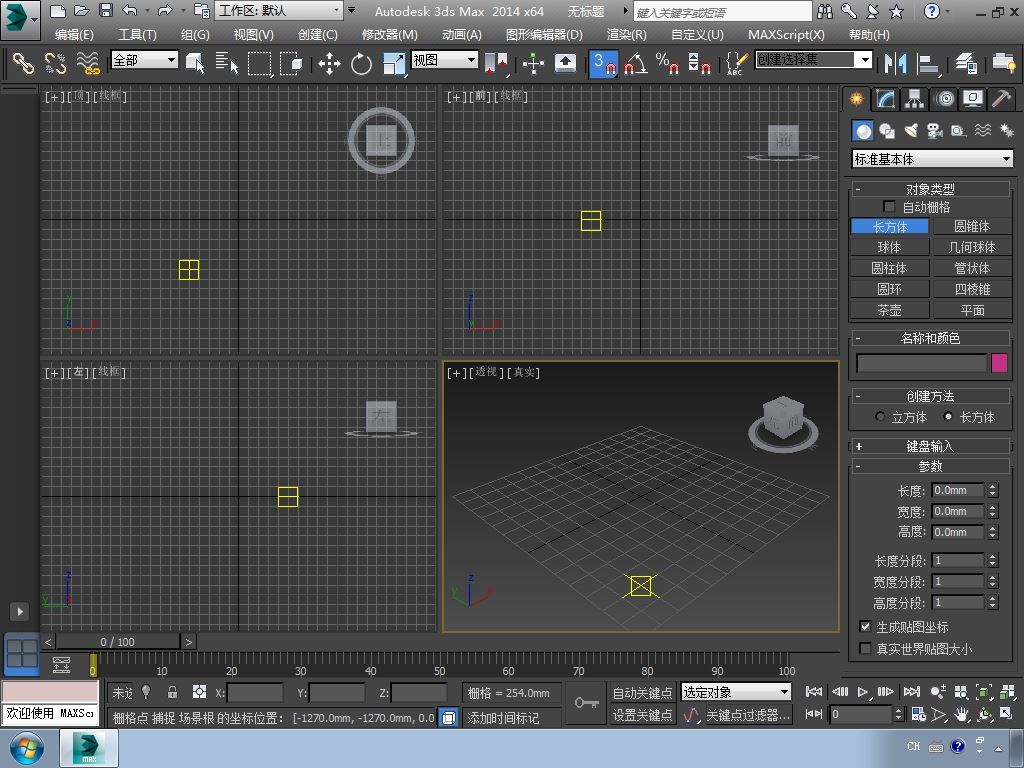Select the Rotate tool
This screenshot has height=768, width=1024.
pyautogui.click(x=361, y=64)
